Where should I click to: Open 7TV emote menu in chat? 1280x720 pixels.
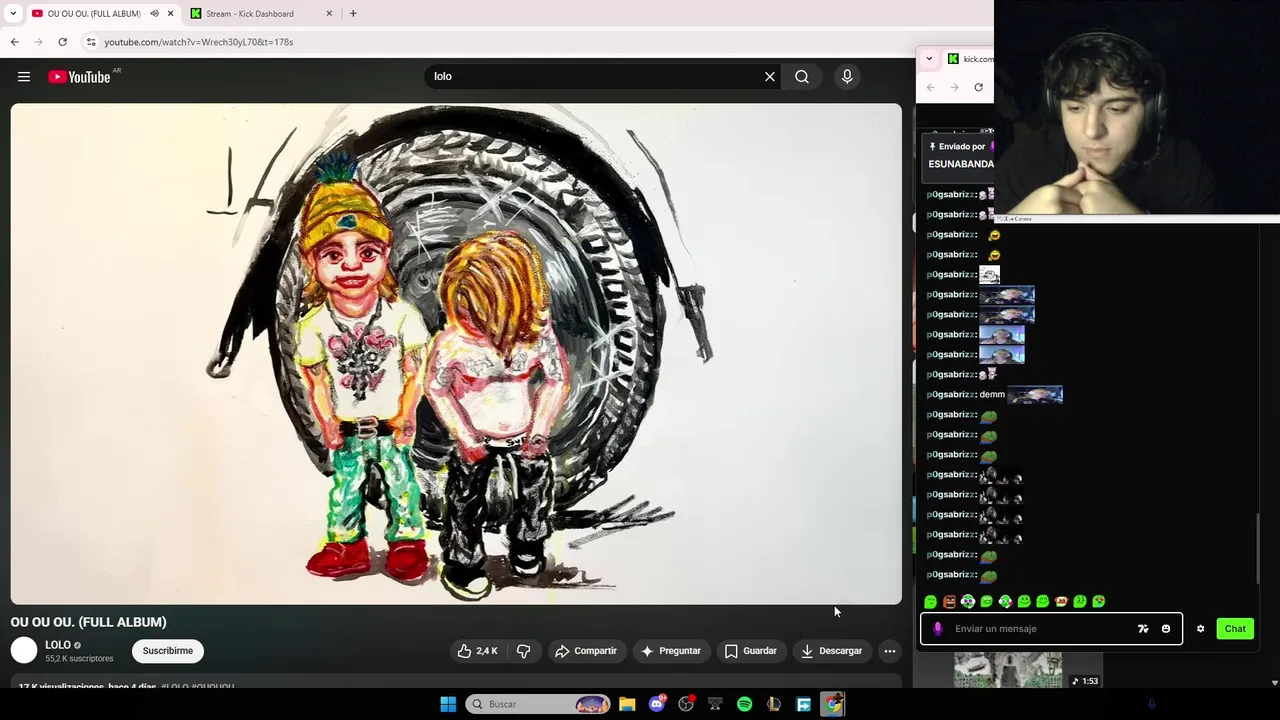(x=1143, y=629)
